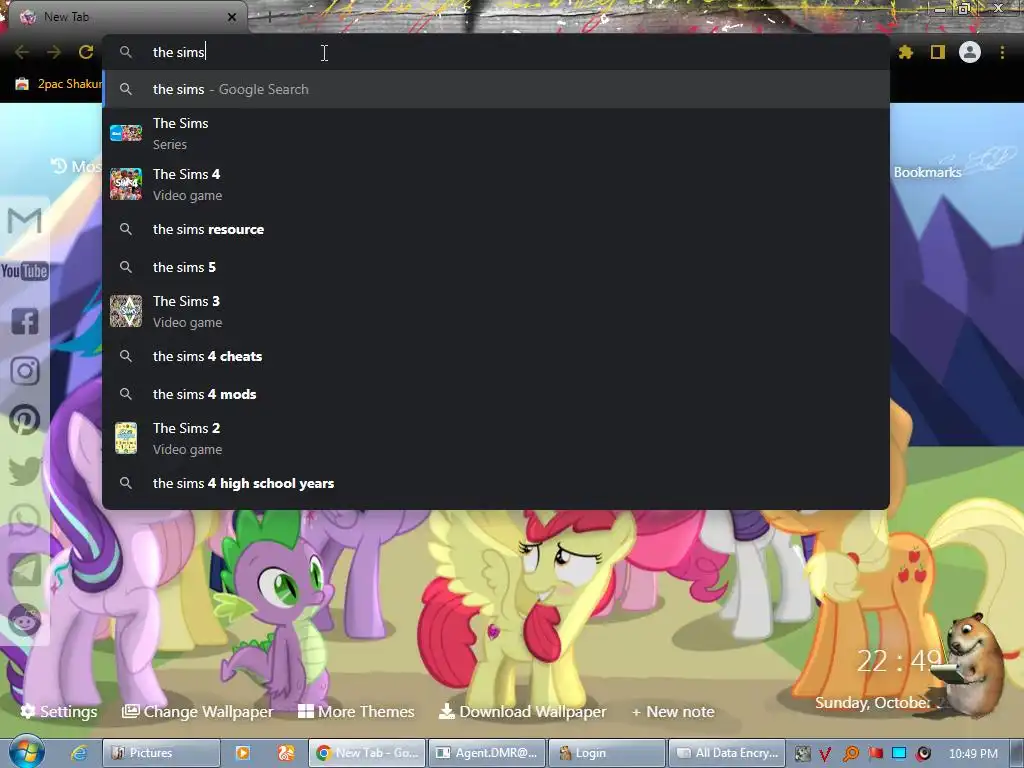Choose 'the sims 4 high school years' suggestion
1024x768 pixels.
[496, 483]
